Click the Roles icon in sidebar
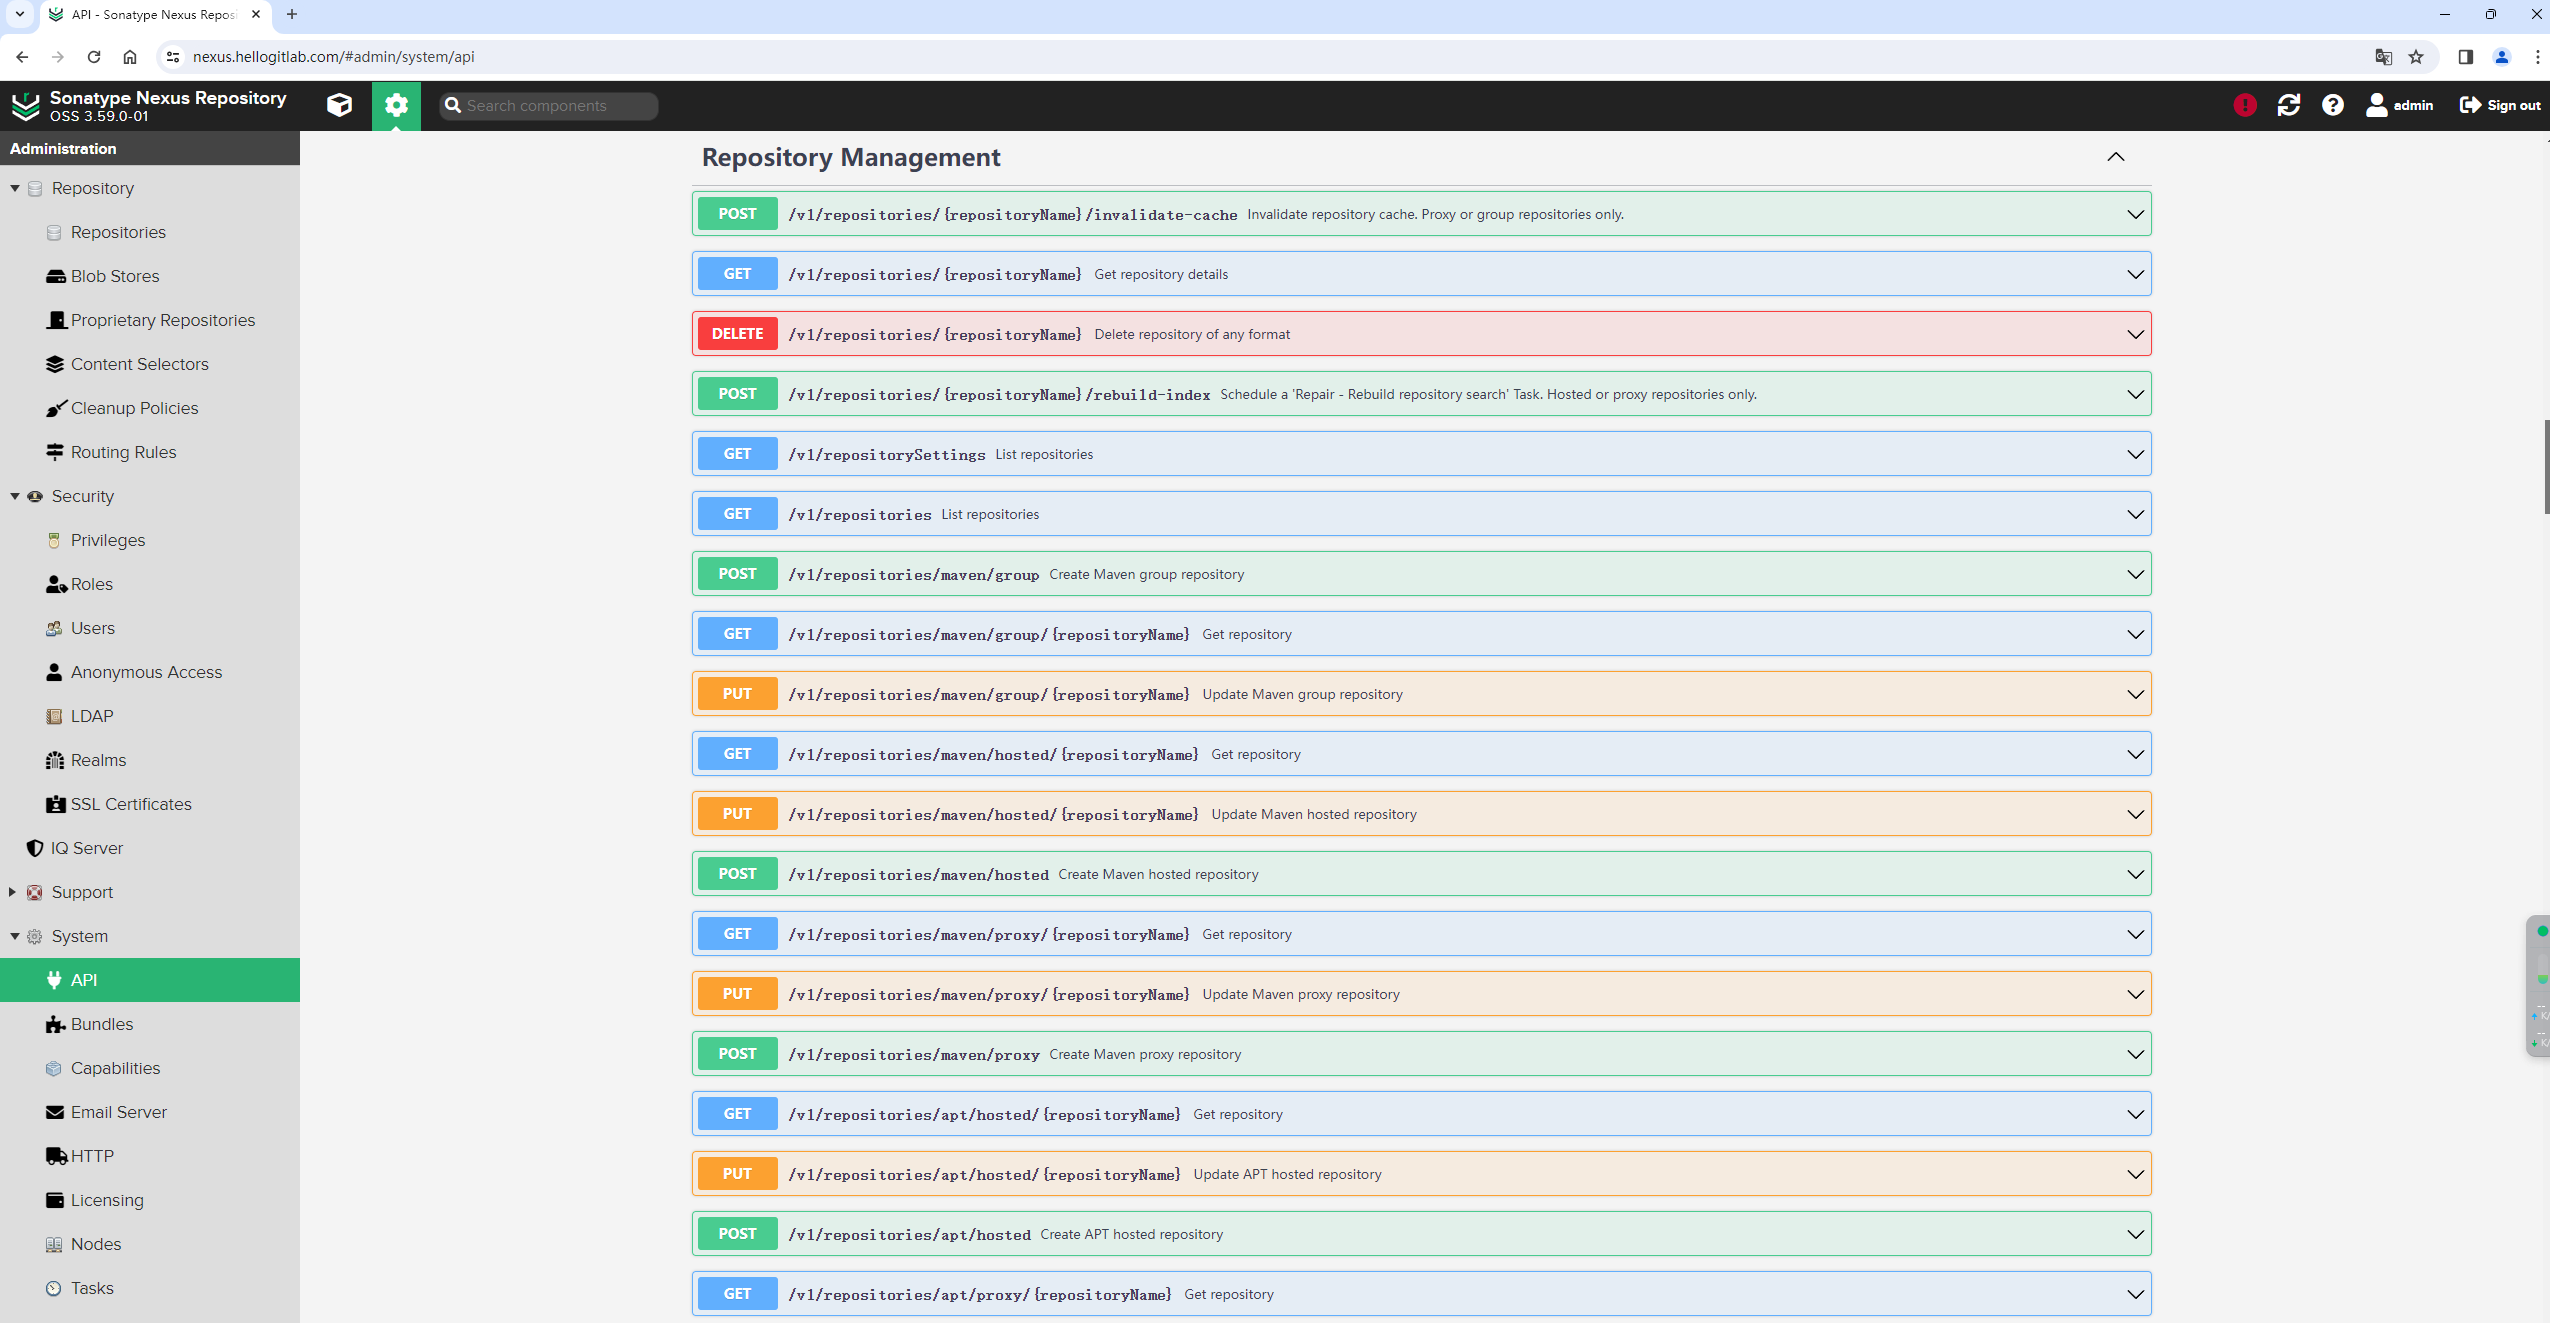 [x=56, y=584]
